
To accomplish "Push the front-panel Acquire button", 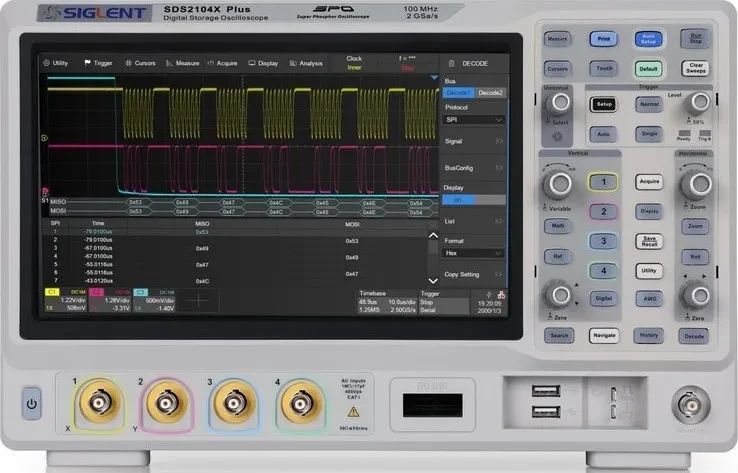I will tap(649, 182).
